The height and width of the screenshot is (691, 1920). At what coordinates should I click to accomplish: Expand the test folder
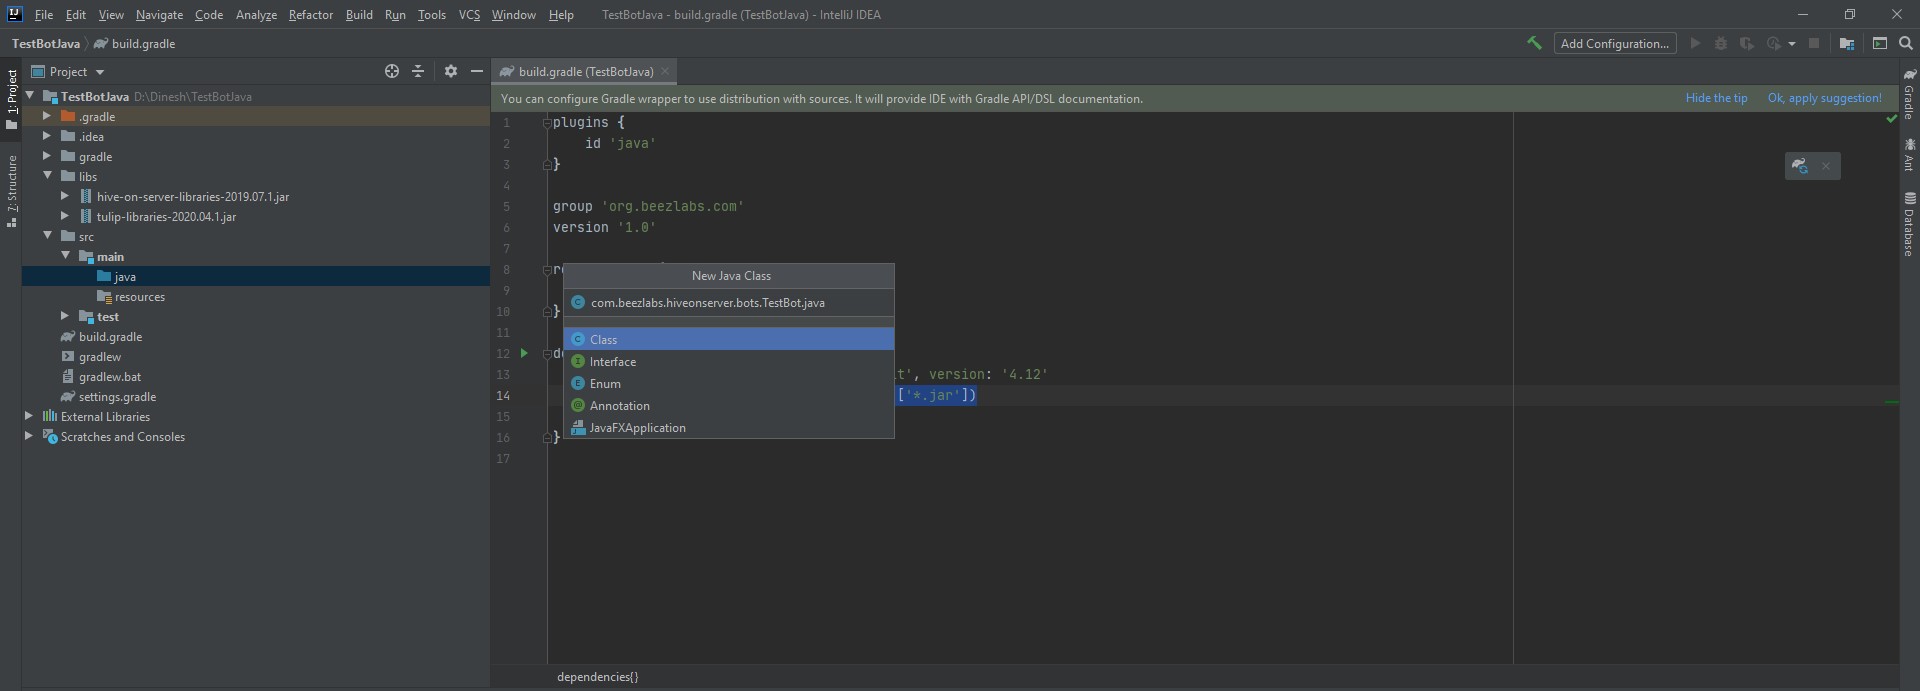(65, 316)
